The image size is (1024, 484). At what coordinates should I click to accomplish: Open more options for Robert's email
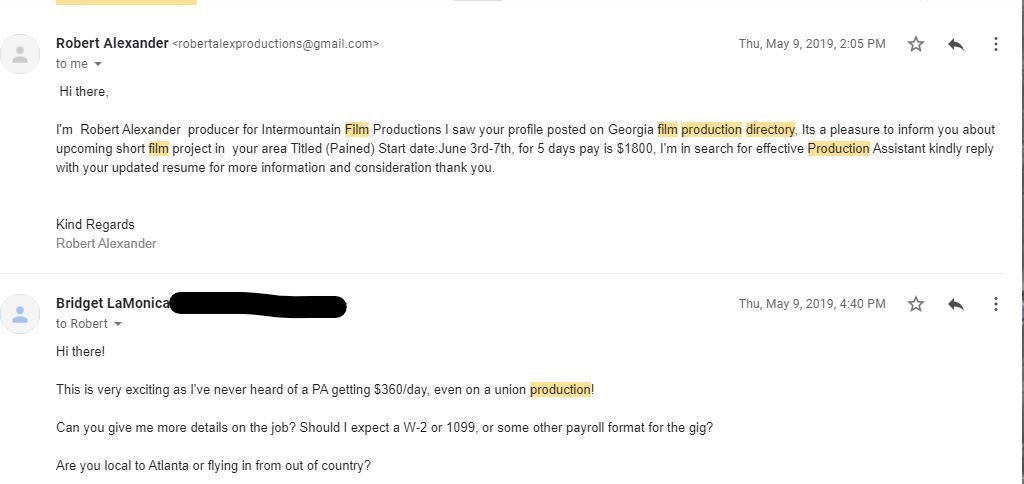pos(995,44)
